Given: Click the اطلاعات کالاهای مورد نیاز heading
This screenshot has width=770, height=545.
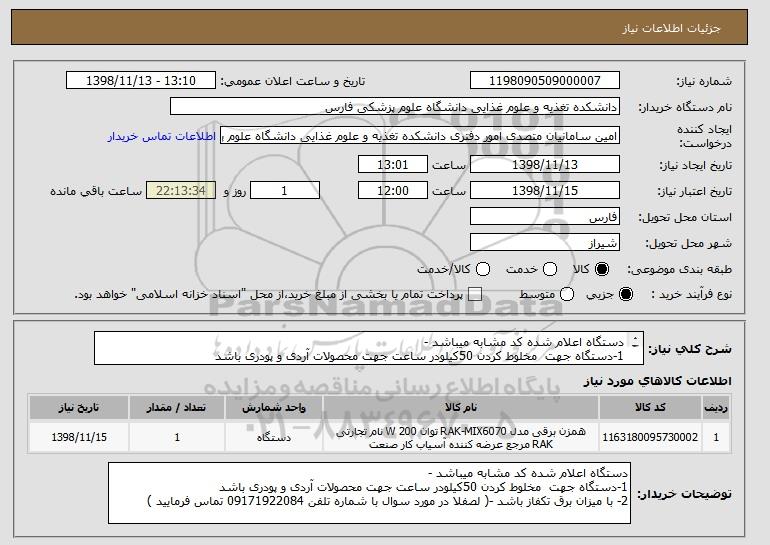Looking at the screenshot, I should (657, 381).
